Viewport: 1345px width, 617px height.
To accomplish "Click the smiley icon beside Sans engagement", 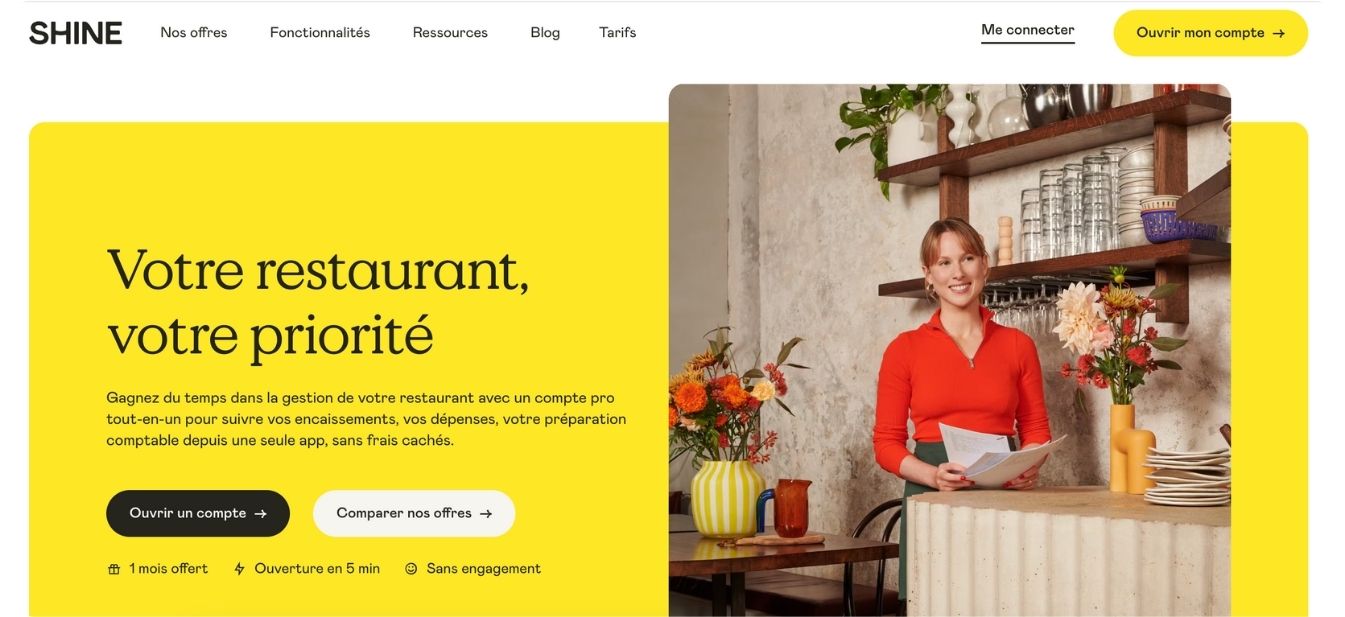I will (x=411, y=569).
